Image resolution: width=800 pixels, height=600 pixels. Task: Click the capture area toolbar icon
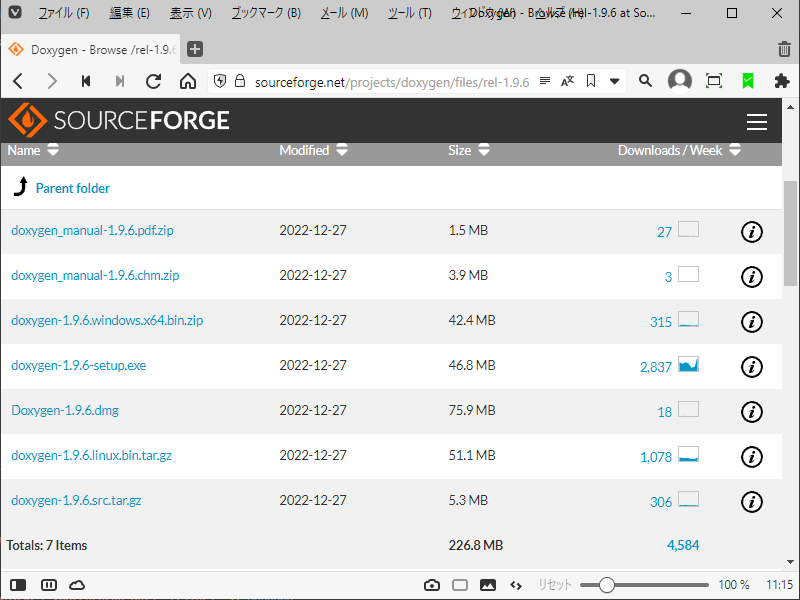pyautogui.click(x=714, y=81)
